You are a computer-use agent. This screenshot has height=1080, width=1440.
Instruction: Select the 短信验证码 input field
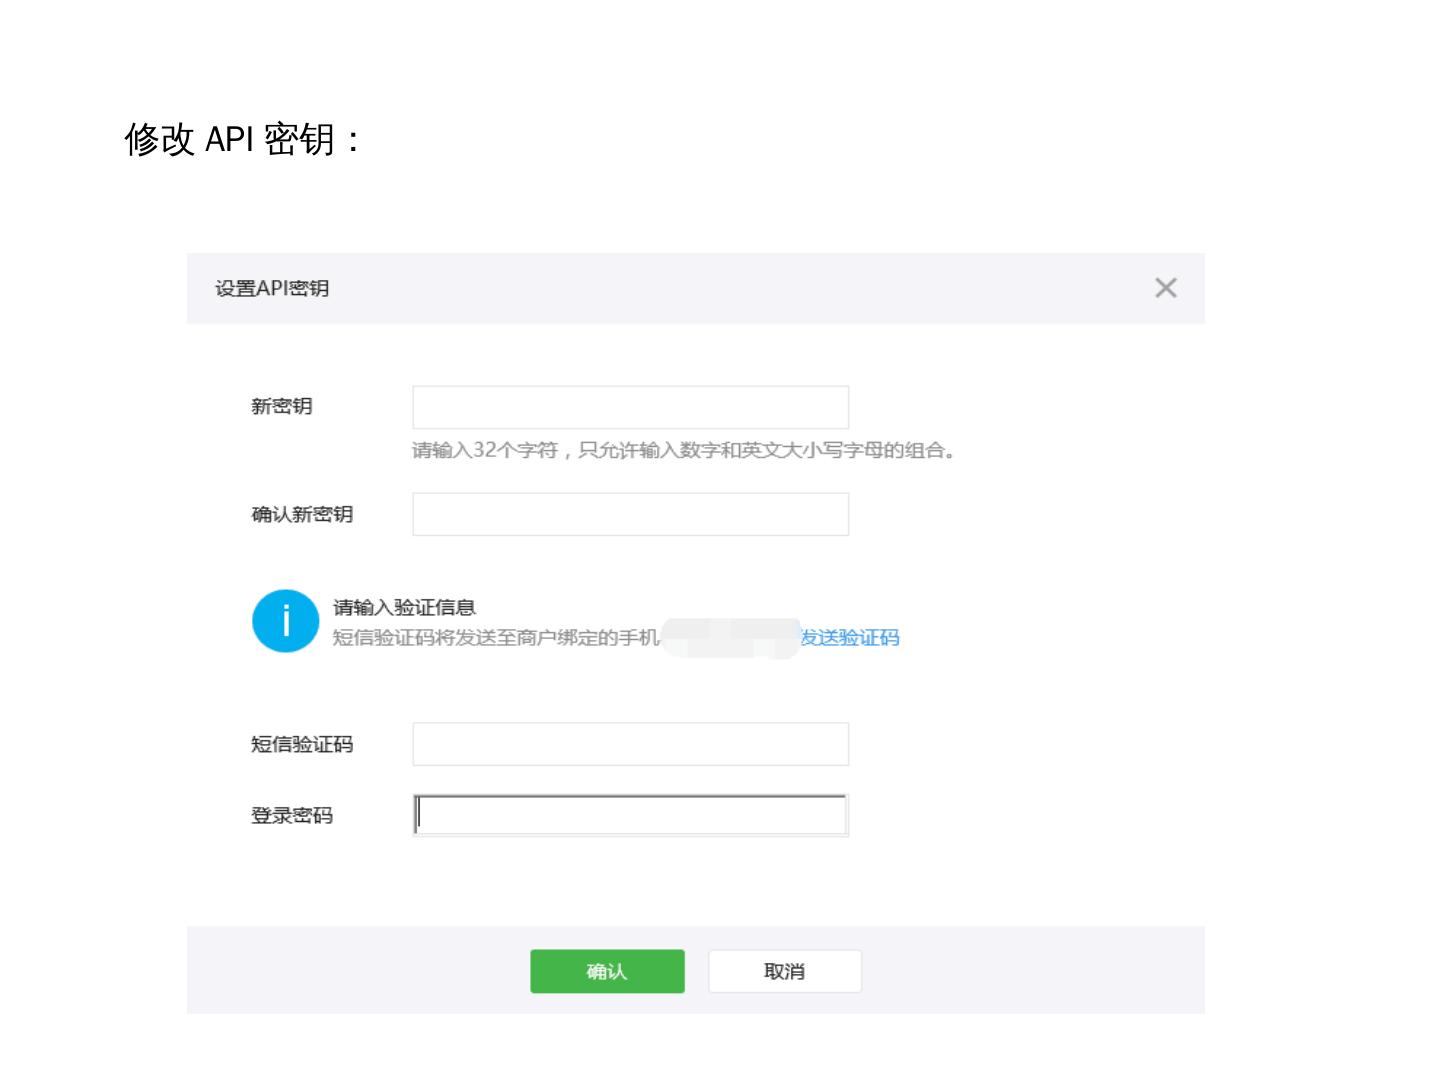[630, 744]
